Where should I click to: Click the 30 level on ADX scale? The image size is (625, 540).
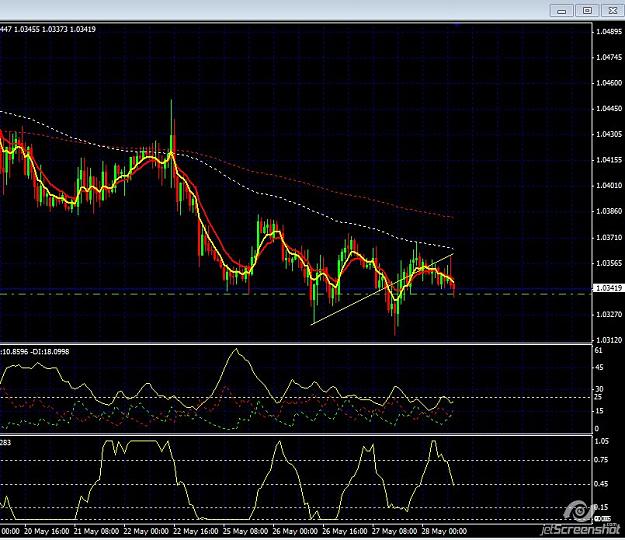[x=599, y=389]
